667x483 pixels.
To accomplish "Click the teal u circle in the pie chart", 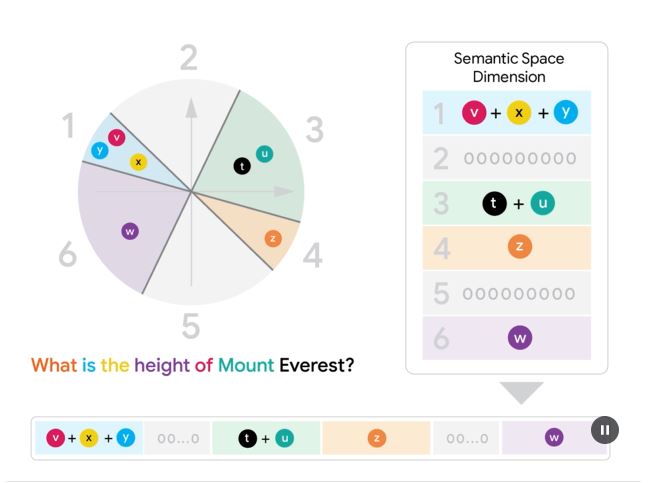I will pos(265,154).
